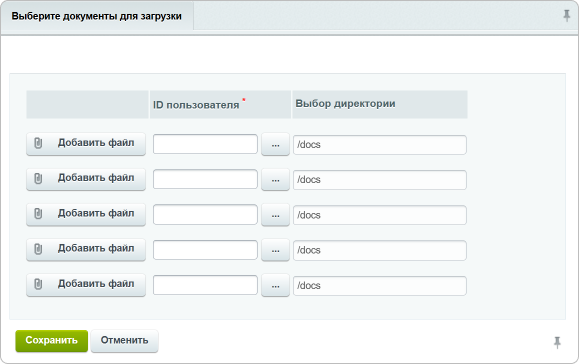The height and width of the screenshot is (364, 579).
Task: Open user picker (...) in first row
Action: point(275,144)
